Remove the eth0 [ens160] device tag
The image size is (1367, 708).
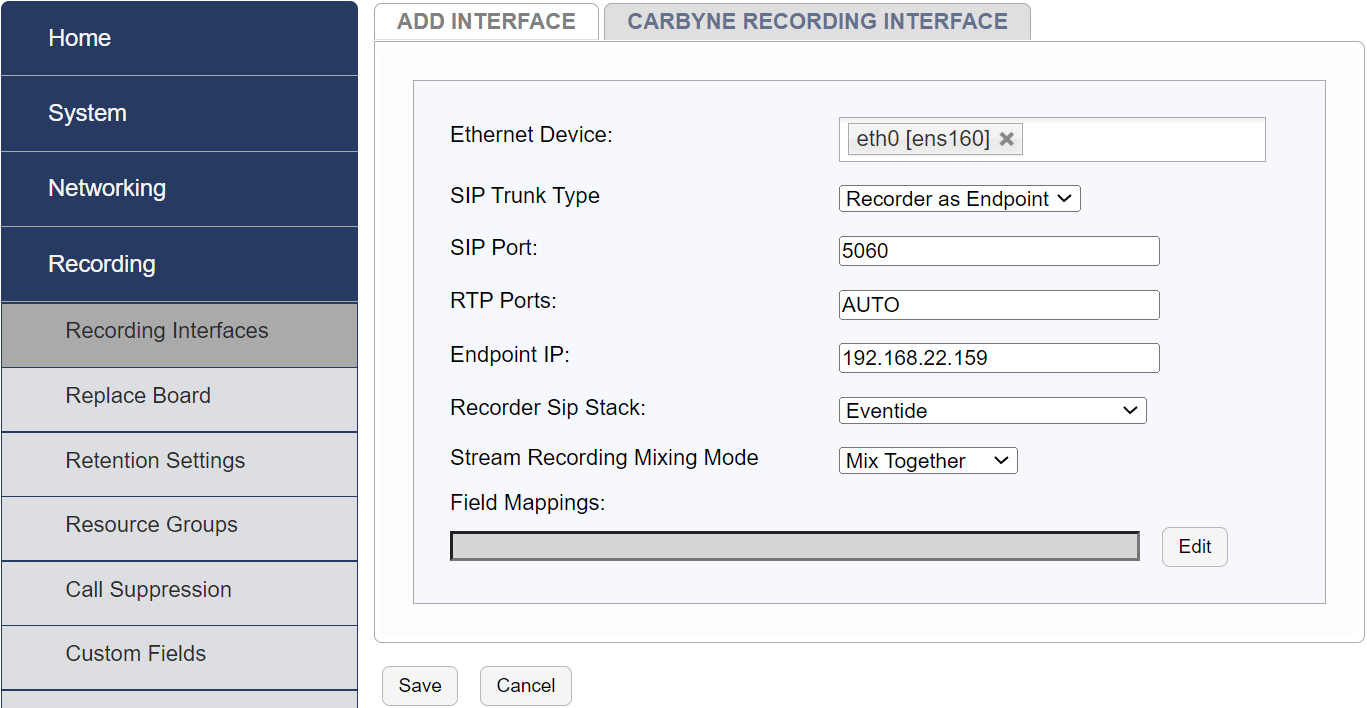click(x=1006, y=139)
